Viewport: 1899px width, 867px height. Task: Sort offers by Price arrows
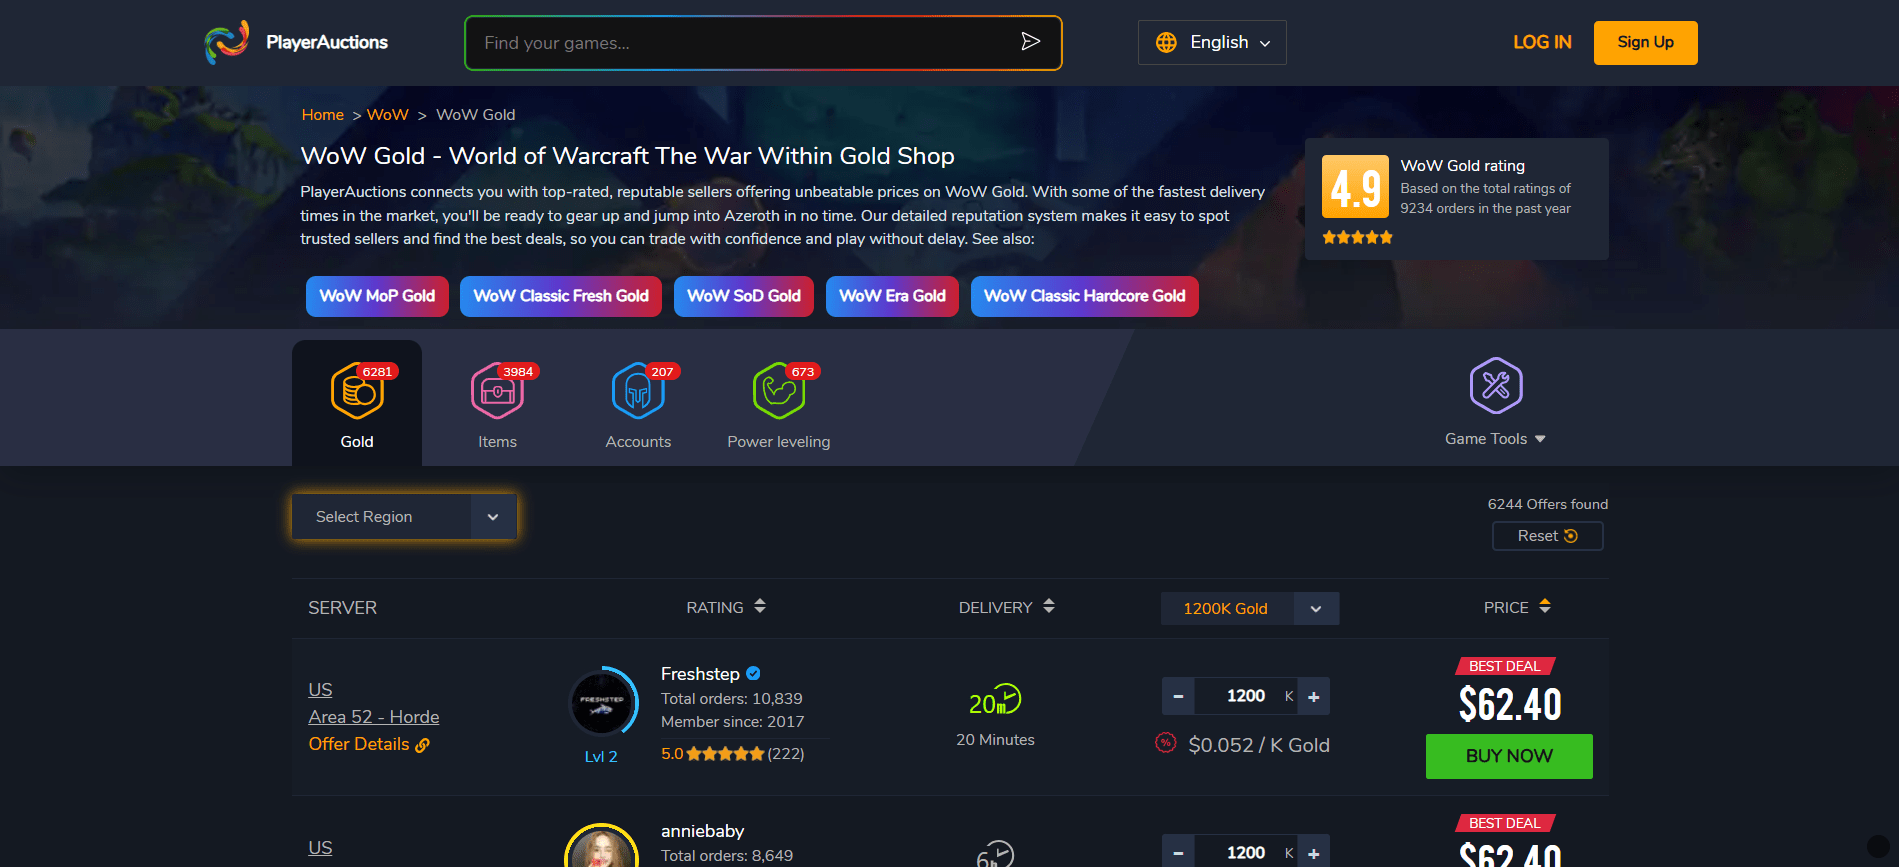click(x=1545, y=606)
